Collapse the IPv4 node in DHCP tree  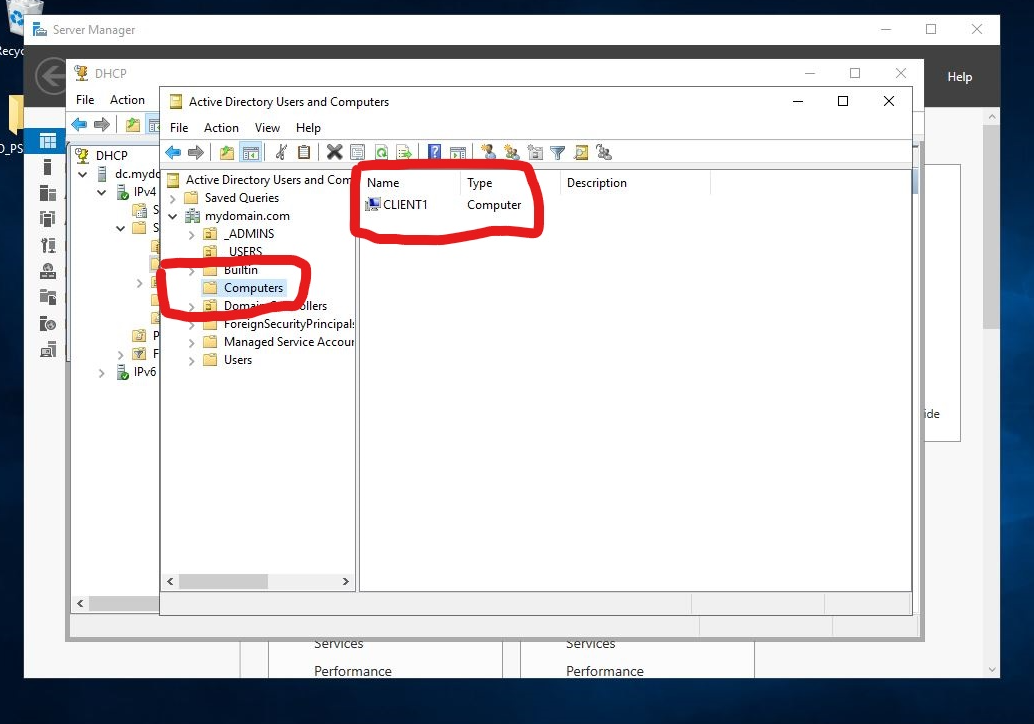tap(102, 193)
